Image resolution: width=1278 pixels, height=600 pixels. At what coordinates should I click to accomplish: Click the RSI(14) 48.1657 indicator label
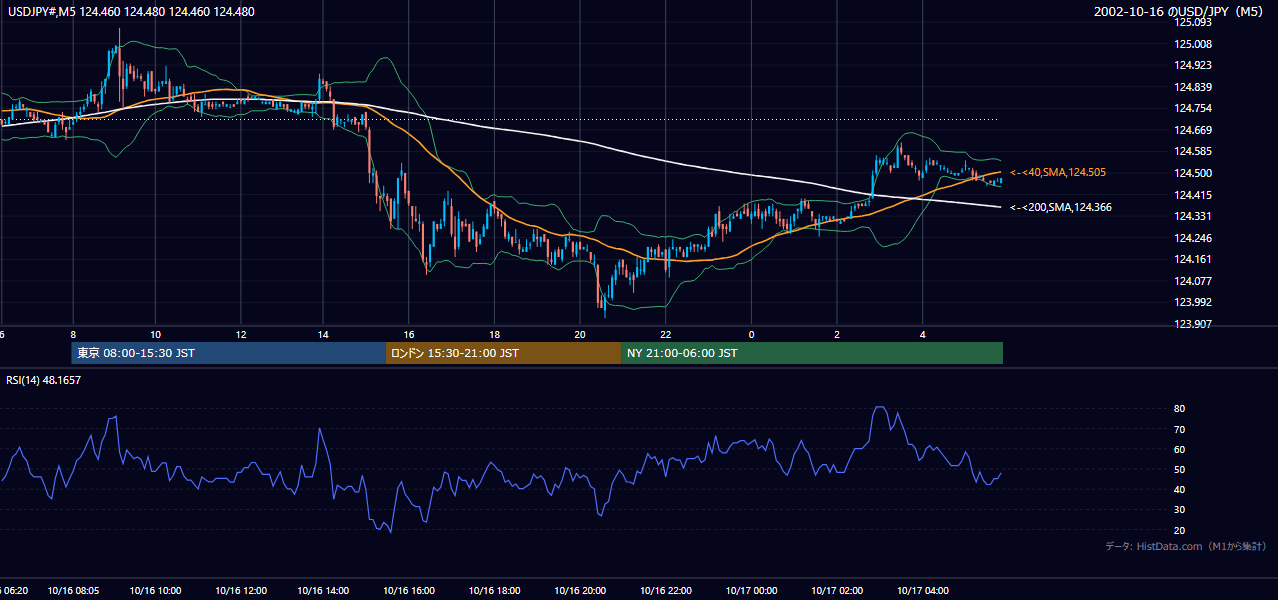click(44, 380)
